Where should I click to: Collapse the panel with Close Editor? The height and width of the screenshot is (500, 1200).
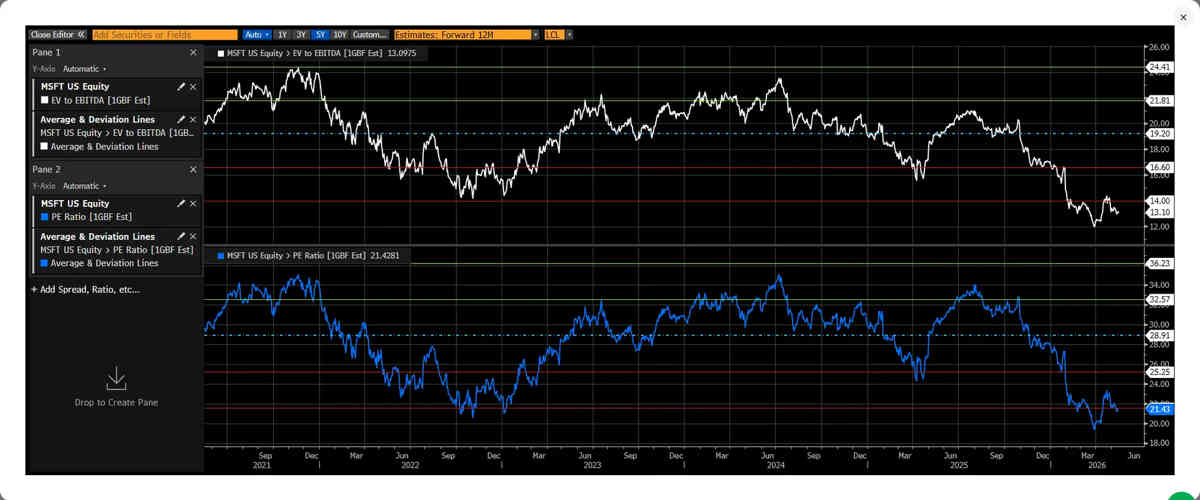(58, 34)
